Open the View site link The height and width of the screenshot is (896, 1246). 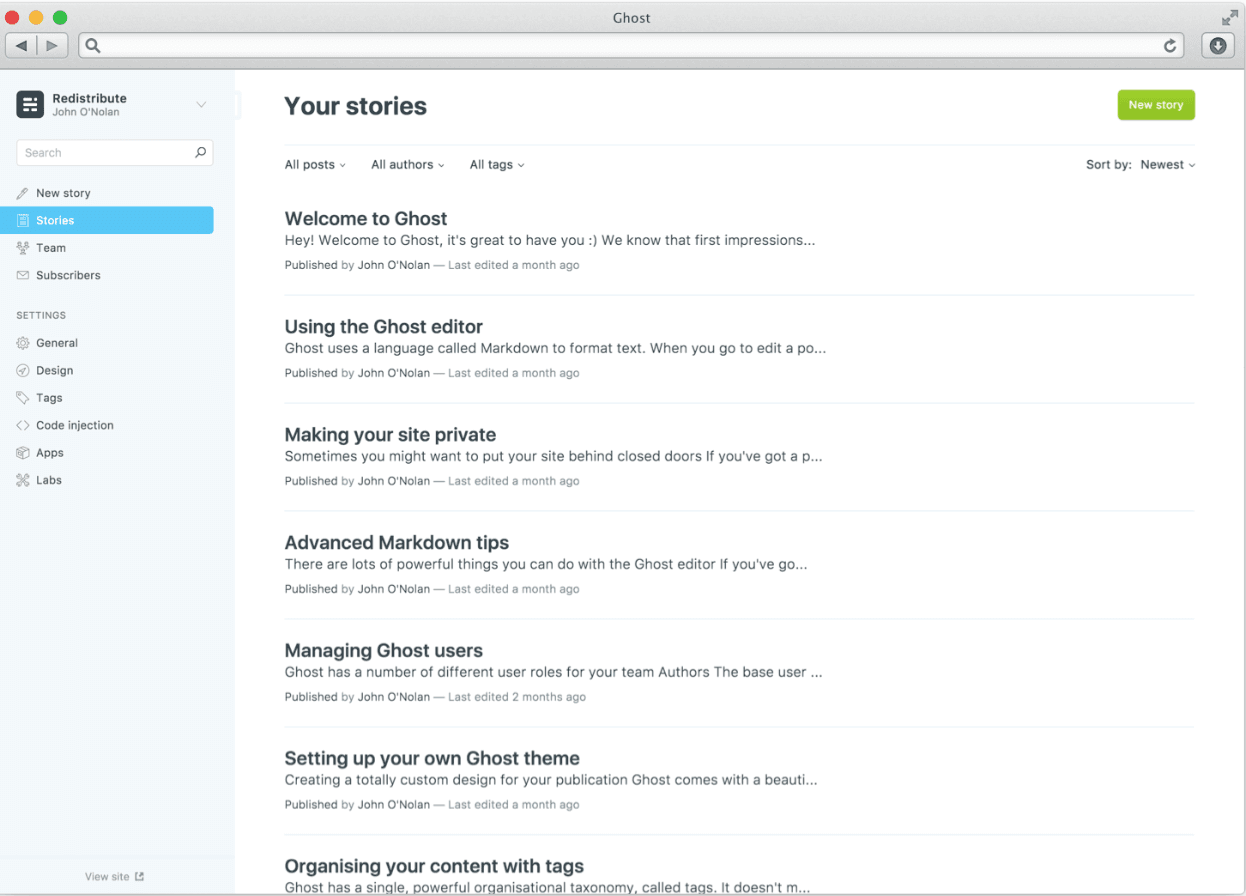pyautogui.click(x=114, y=877)
